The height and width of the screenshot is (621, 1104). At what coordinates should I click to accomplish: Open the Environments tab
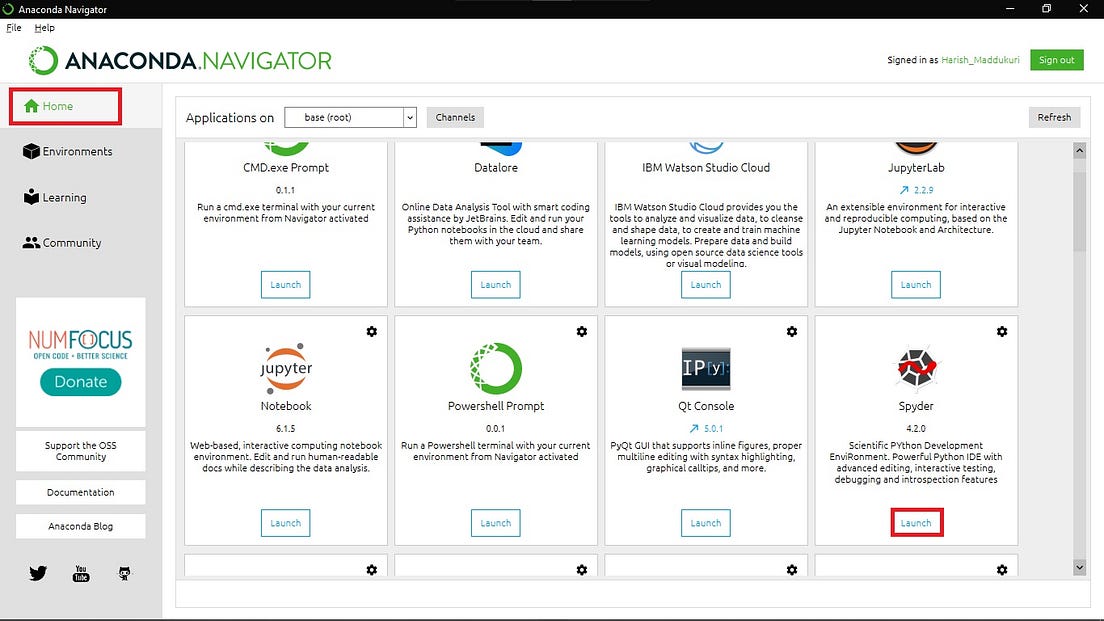click(x=68, y=151)
